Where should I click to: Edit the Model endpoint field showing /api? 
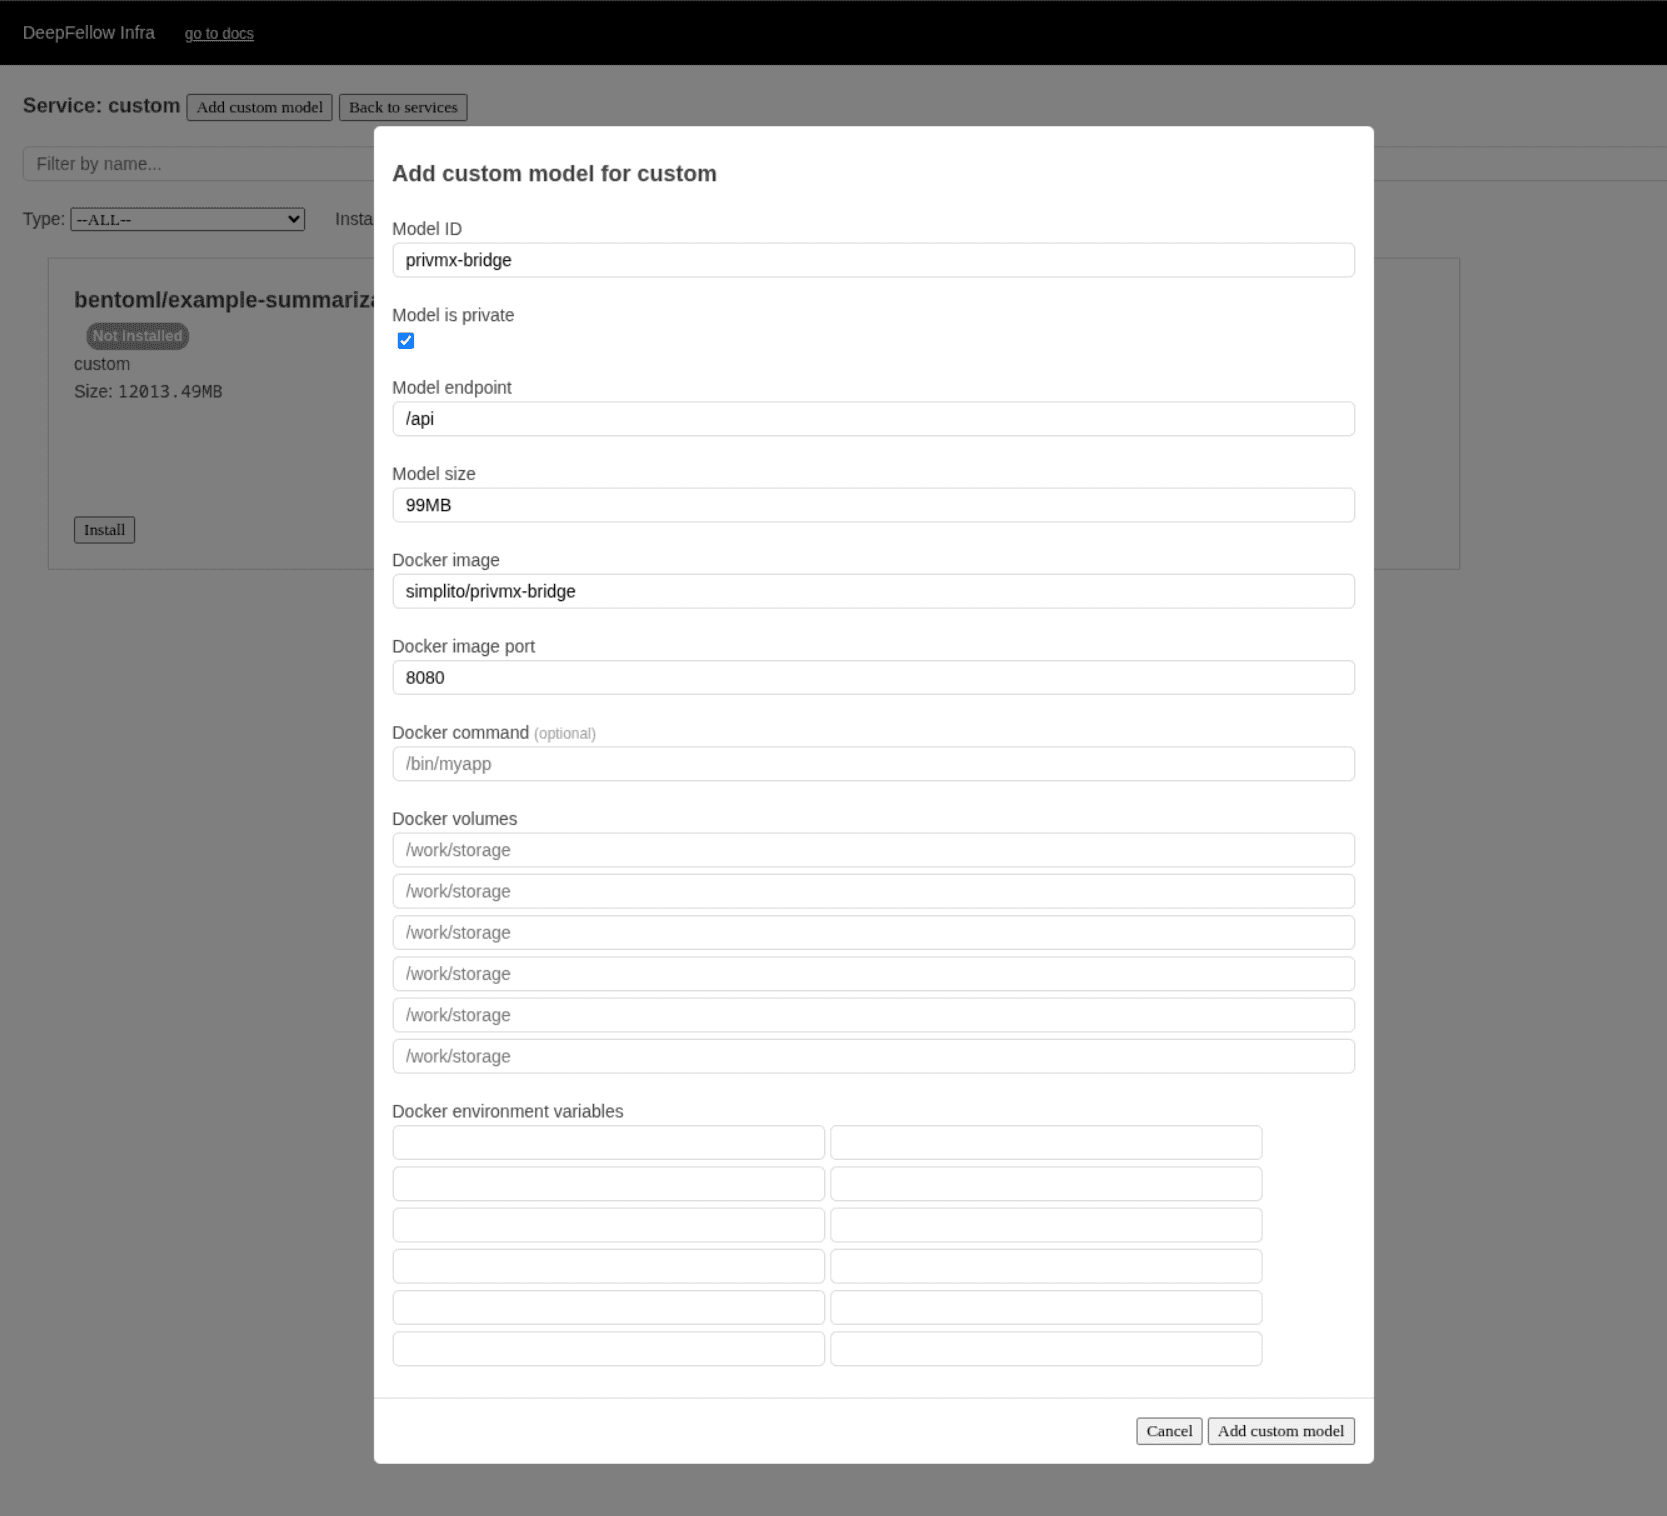pyautogui.click(x=872, y=418)
